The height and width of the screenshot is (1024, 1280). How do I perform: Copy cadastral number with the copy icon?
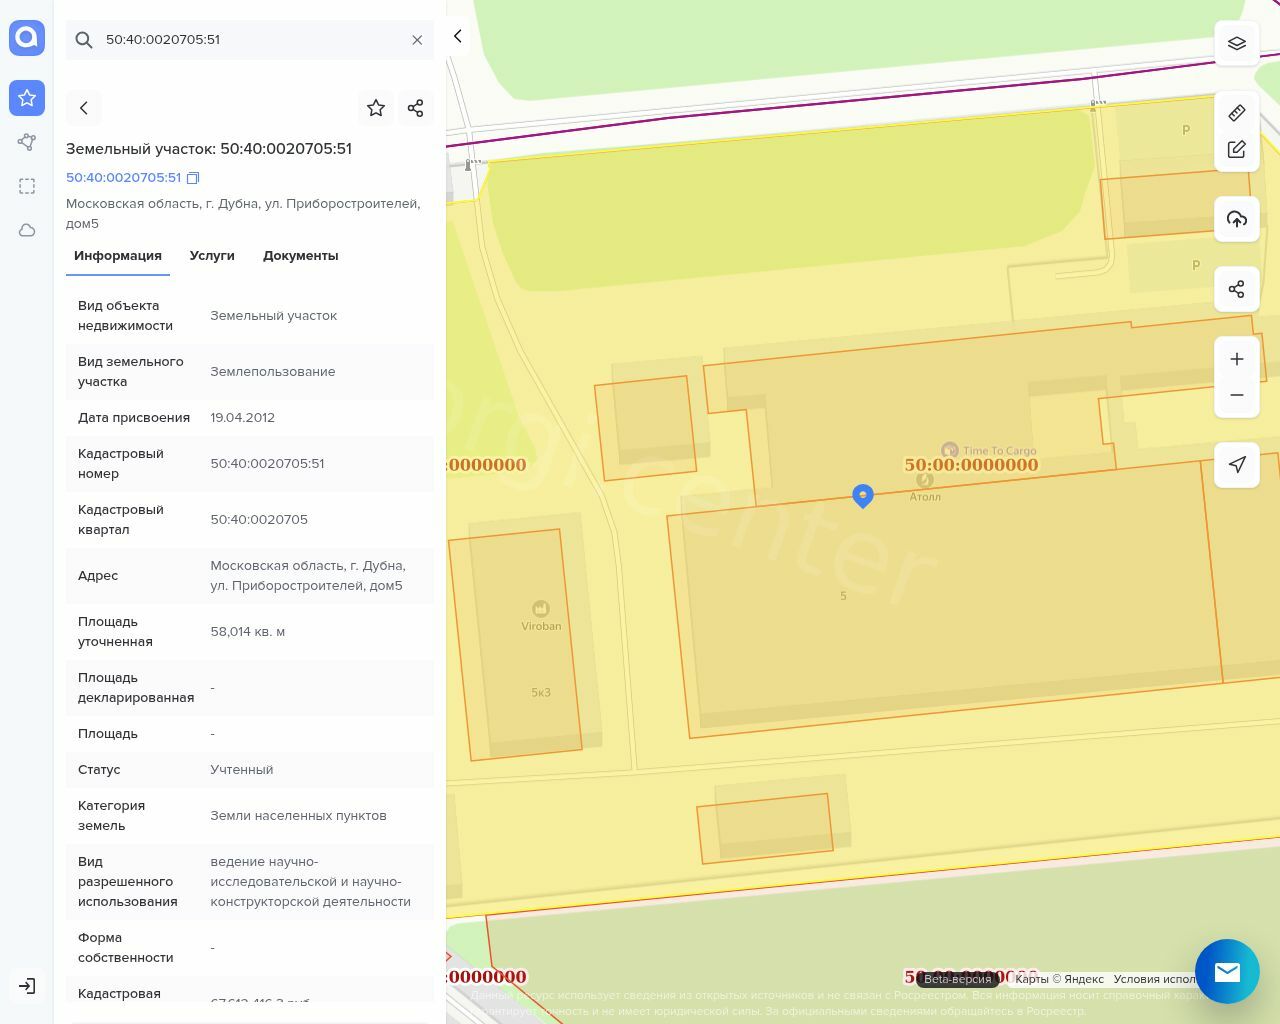point(193,178)
